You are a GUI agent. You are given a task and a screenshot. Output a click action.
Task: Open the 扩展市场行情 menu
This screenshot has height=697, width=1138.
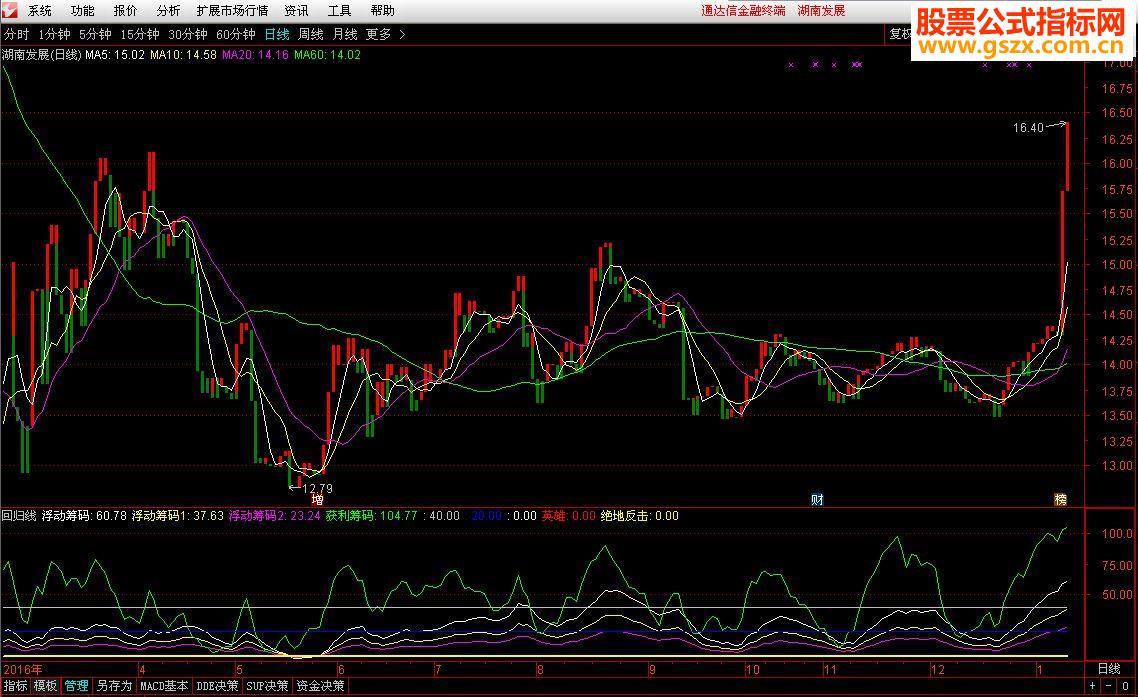coord(232,11)
